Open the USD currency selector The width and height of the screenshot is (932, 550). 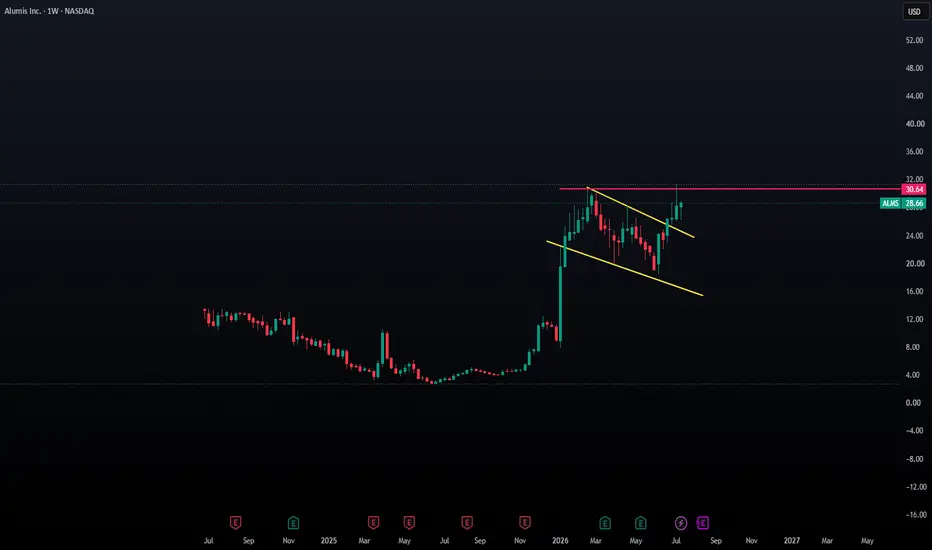point(914,11)
